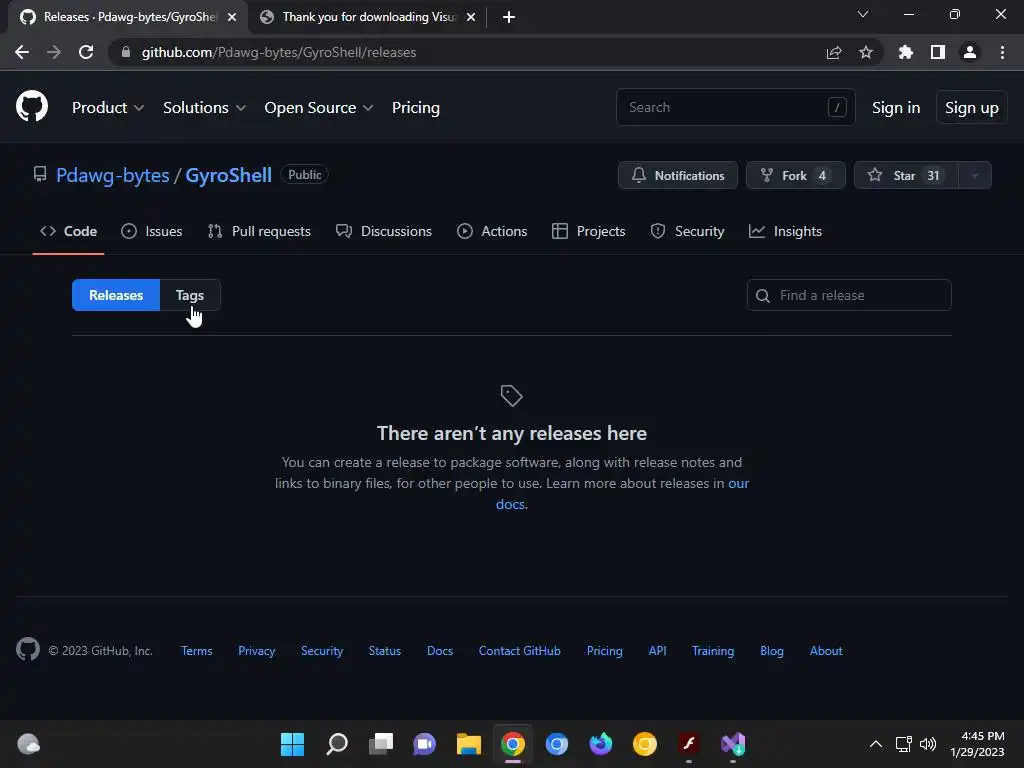The height and width of the screenshot is (768, 1024).
Task: Expand the Solutions dropdown menu
Action: click(204, 108)
